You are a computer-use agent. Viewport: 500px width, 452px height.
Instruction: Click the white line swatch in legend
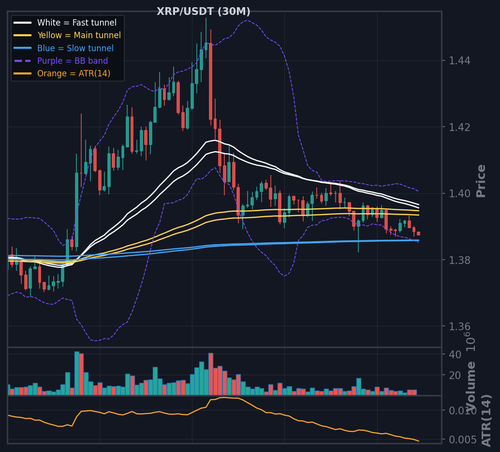pos(22,23)
